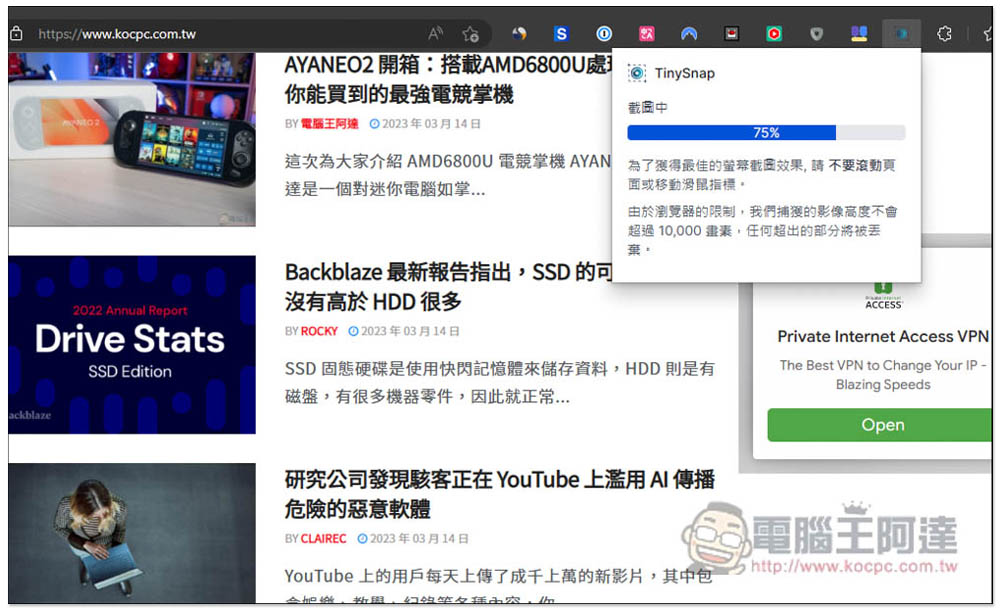Open the gray shield extension icon
1000x611 pixels.
[x=816, y=34]
